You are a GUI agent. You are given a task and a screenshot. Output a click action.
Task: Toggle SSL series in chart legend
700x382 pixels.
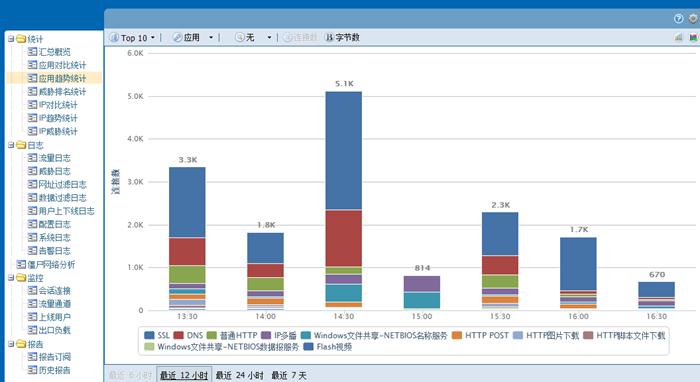point(157,335)
